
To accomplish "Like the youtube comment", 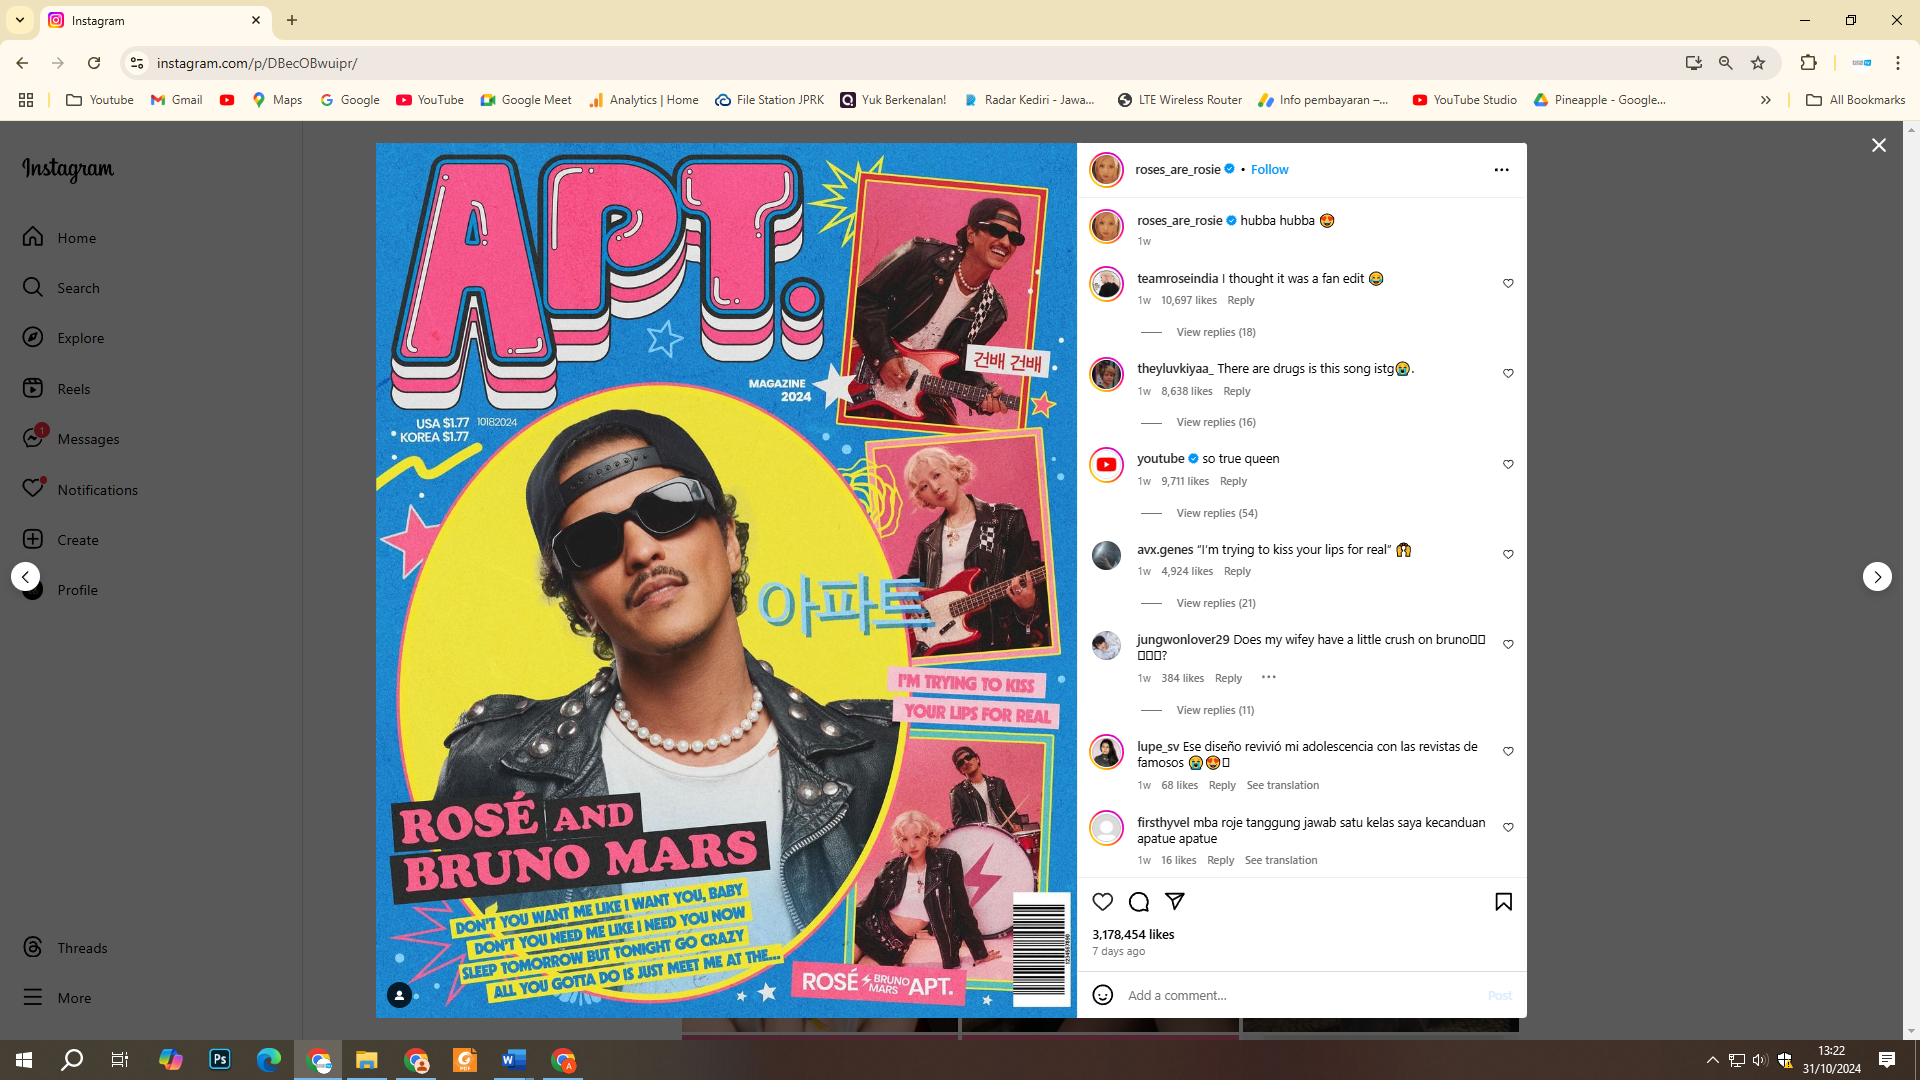I will (x=1508, y=465).
